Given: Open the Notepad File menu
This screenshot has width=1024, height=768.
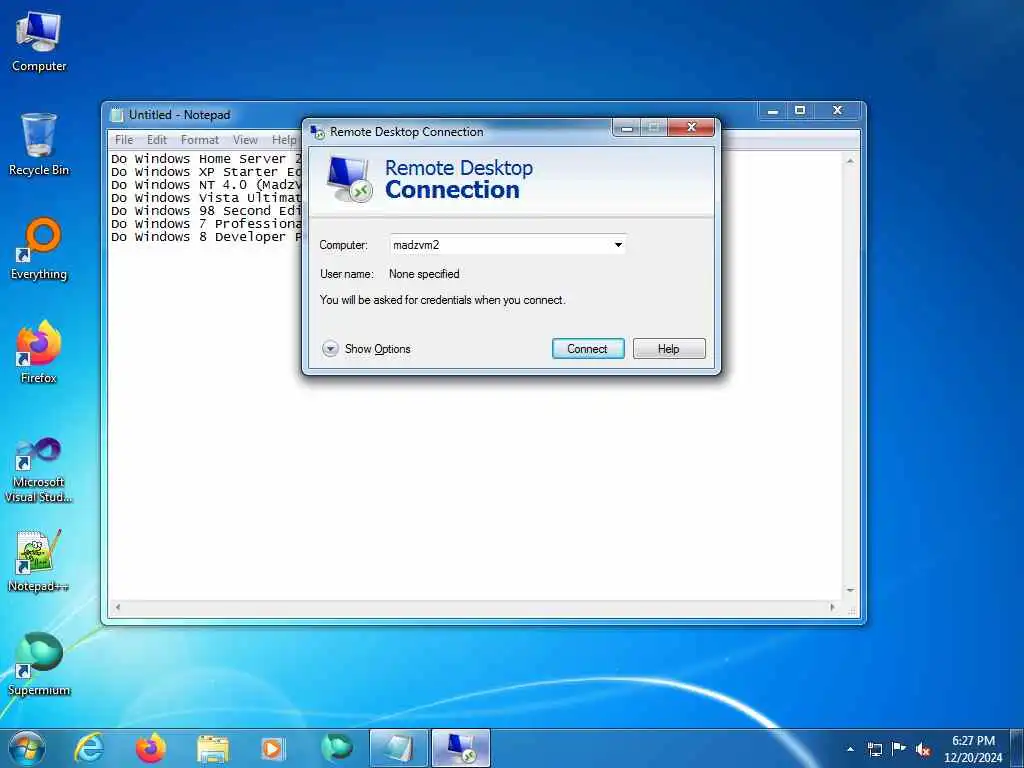Looking at the screenshot, I should coord(123,140).
